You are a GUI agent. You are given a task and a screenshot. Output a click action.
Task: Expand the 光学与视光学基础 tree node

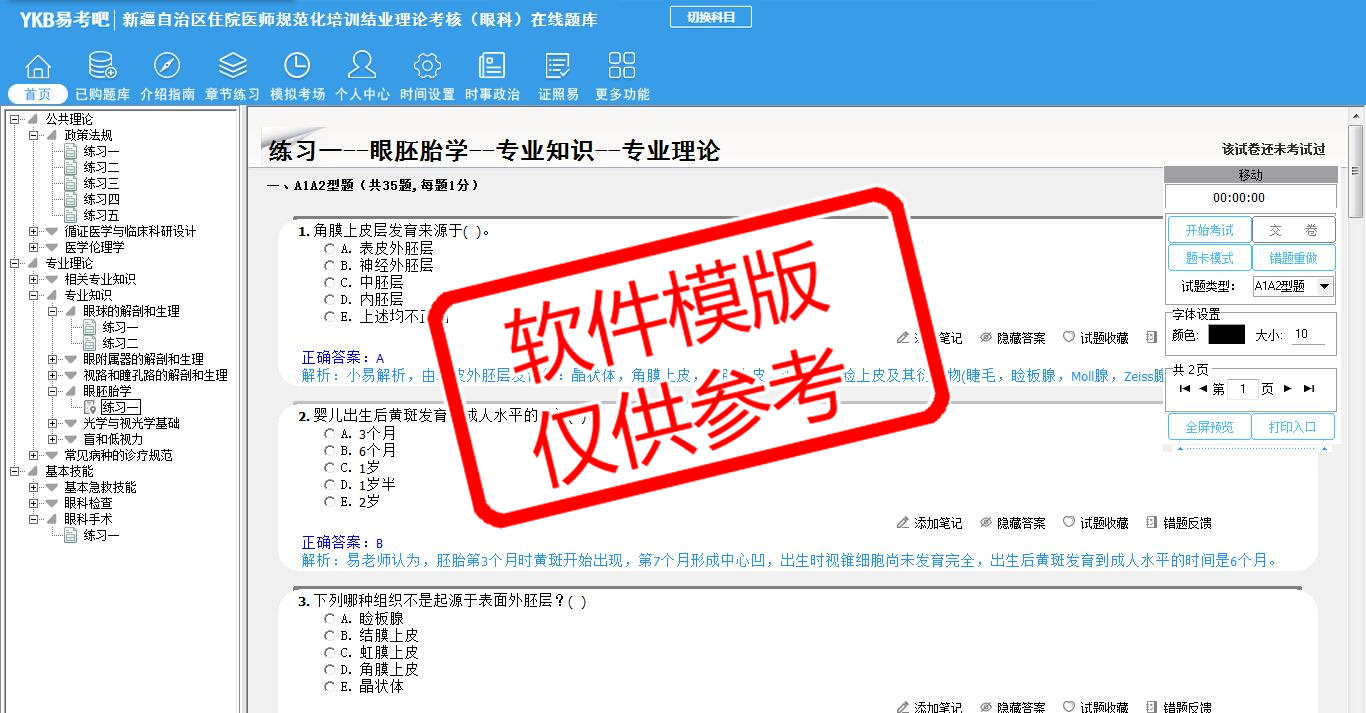tap(53, 423)
